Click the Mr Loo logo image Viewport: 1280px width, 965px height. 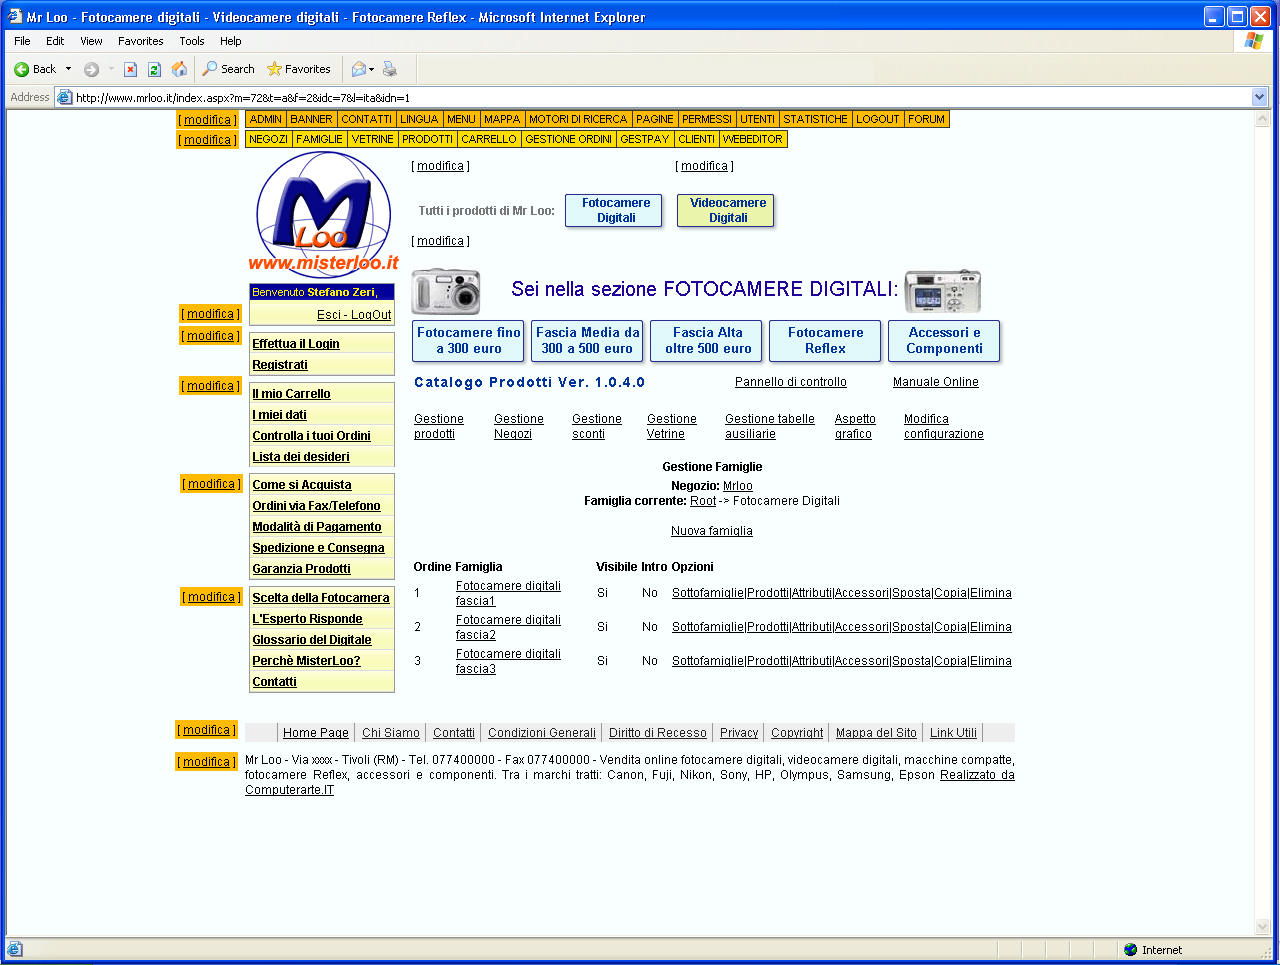pyautogui.click(x=323, y=213)
